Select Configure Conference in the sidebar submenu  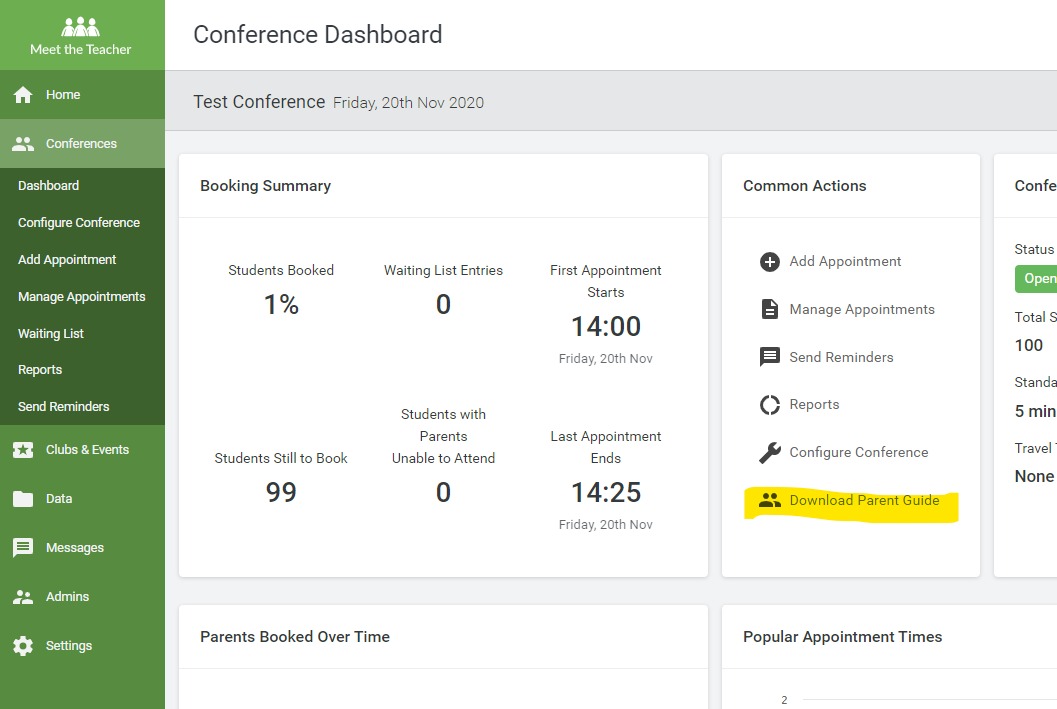[79, 222]
